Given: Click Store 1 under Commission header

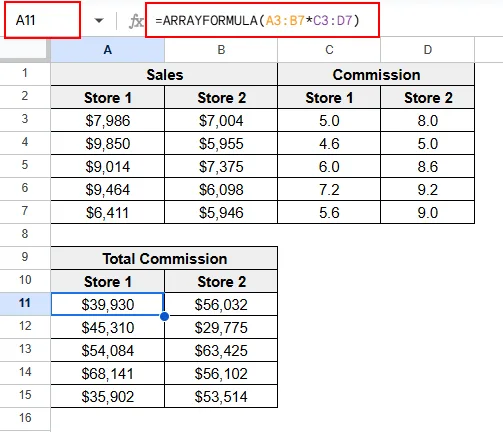Looking at the screenshot, I should tap(329, 97).
